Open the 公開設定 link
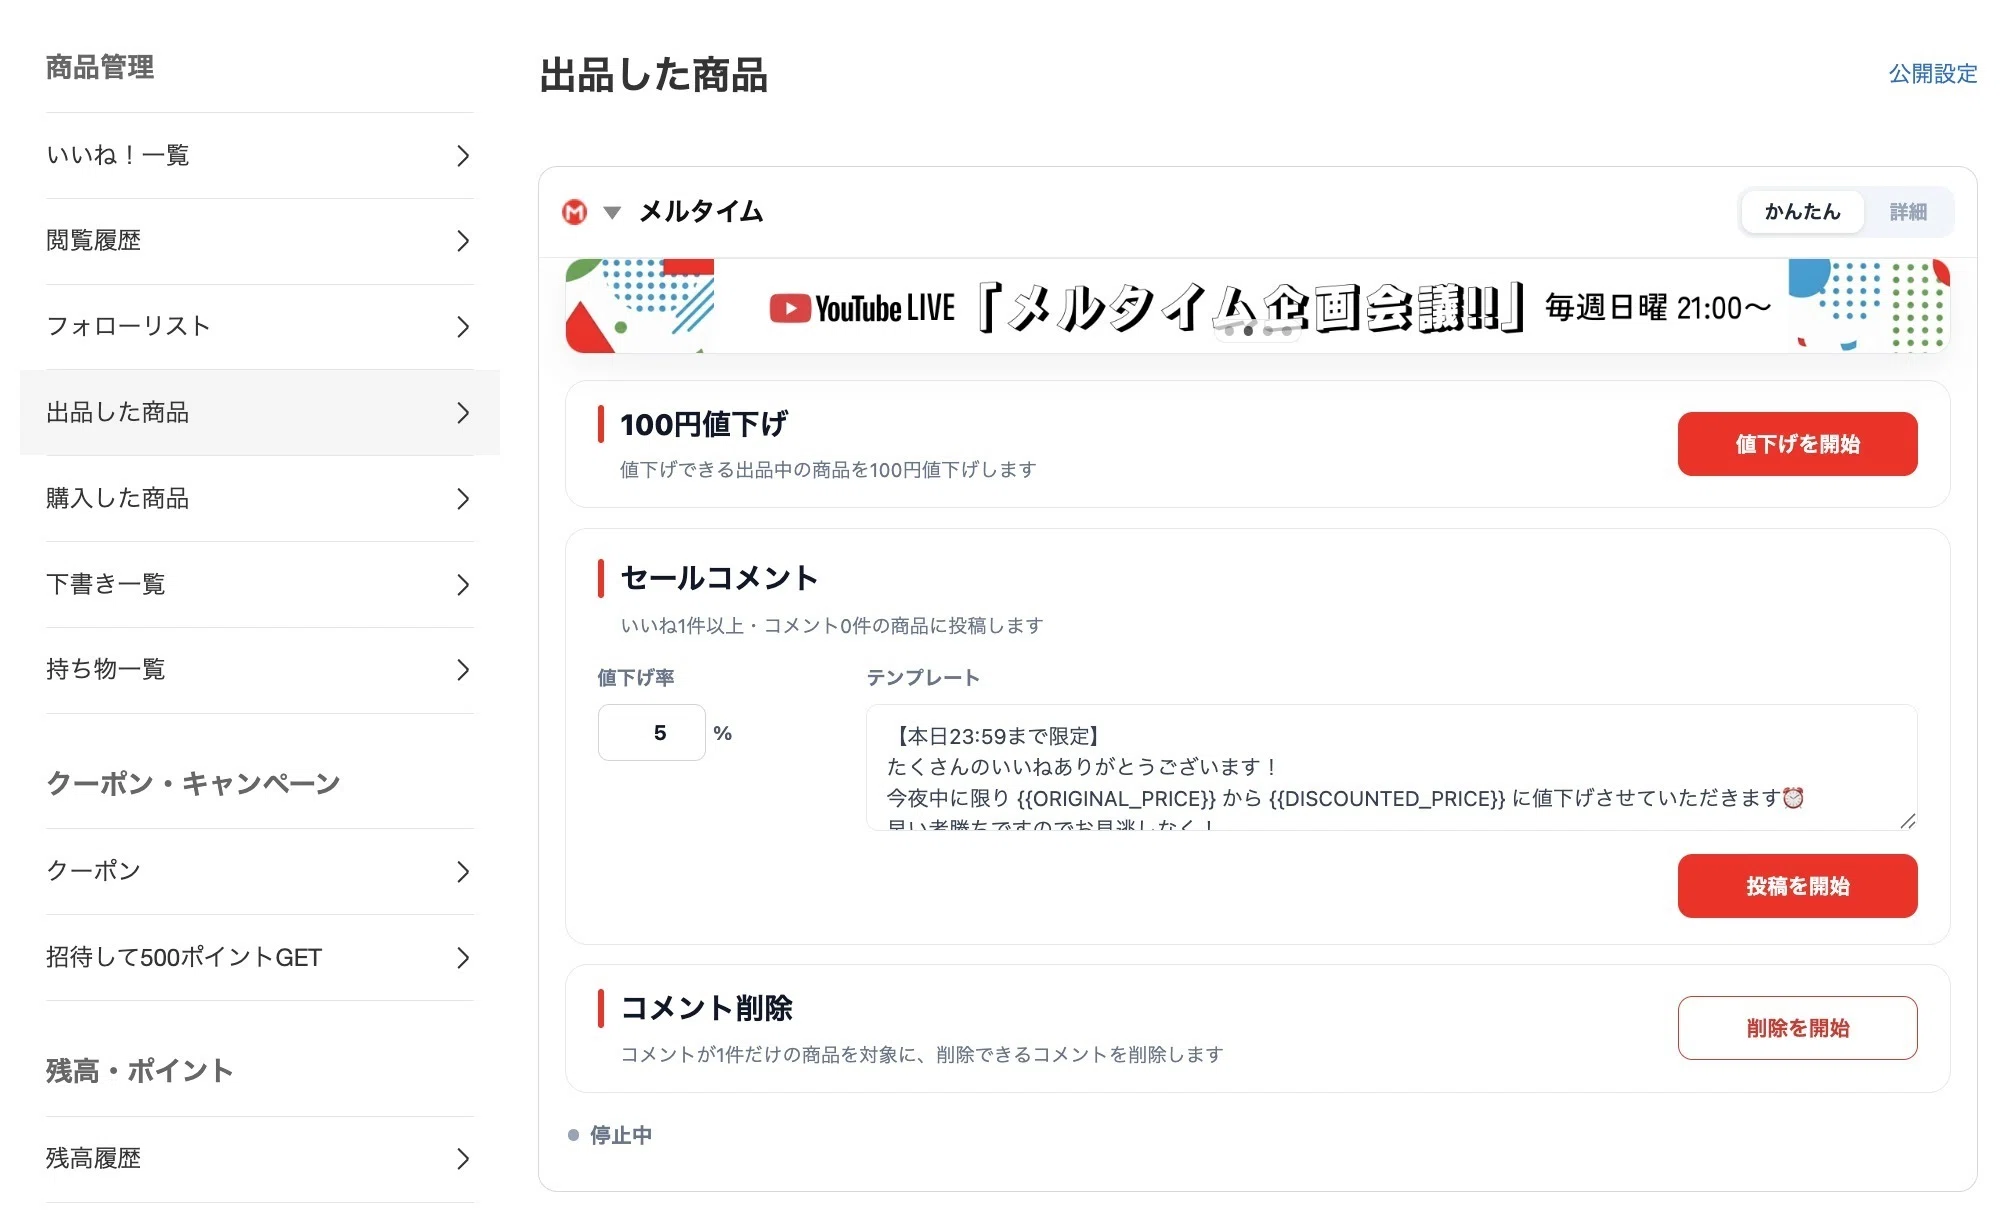 tap(1932, 74)
